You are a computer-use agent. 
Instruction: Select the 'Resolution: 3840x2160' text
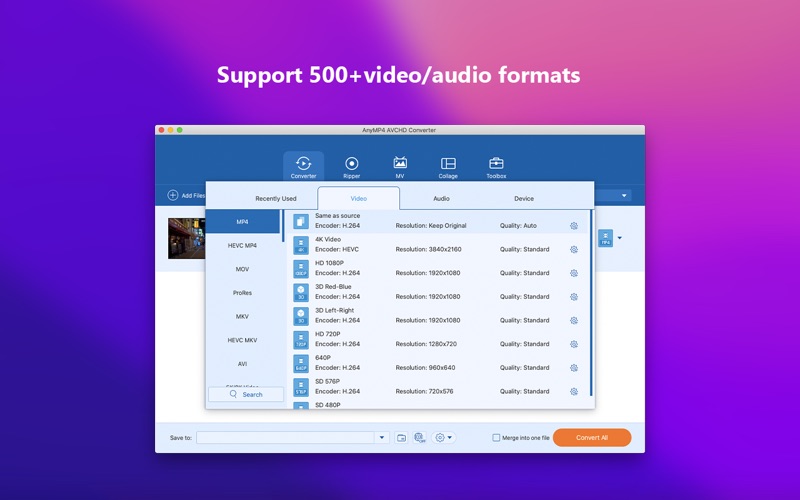tap(428, 249)
